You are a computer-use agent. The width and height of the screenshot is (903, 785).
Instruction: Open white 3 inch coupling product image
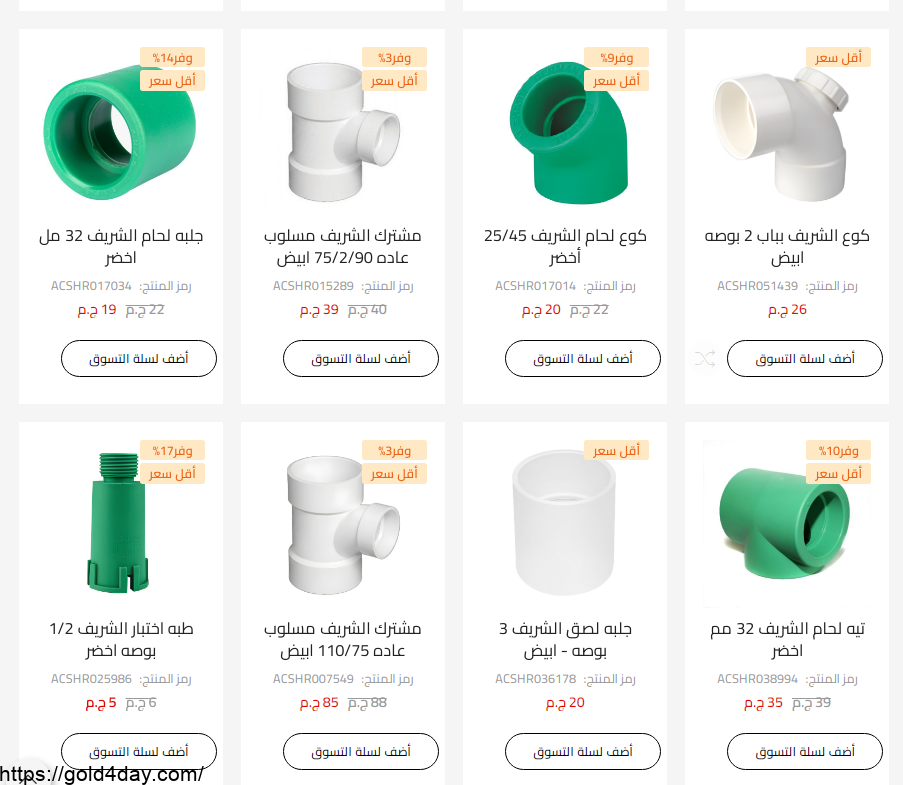click(564, 523)
